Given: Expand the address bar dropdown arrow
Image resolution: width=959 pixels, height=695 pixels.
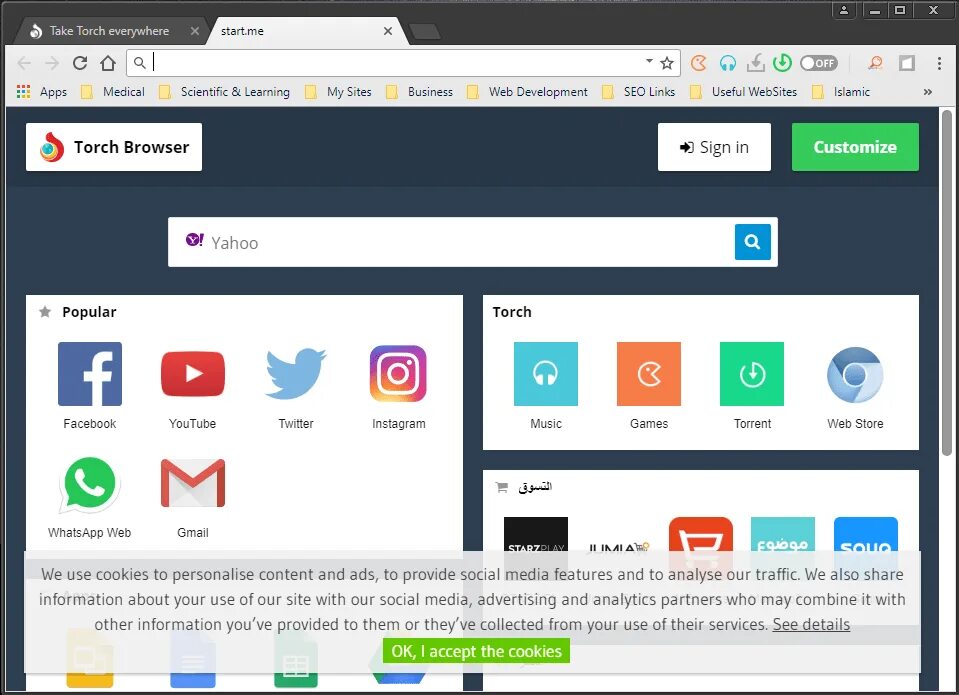Looking at the screenshot, I should [x=649, y=61].
